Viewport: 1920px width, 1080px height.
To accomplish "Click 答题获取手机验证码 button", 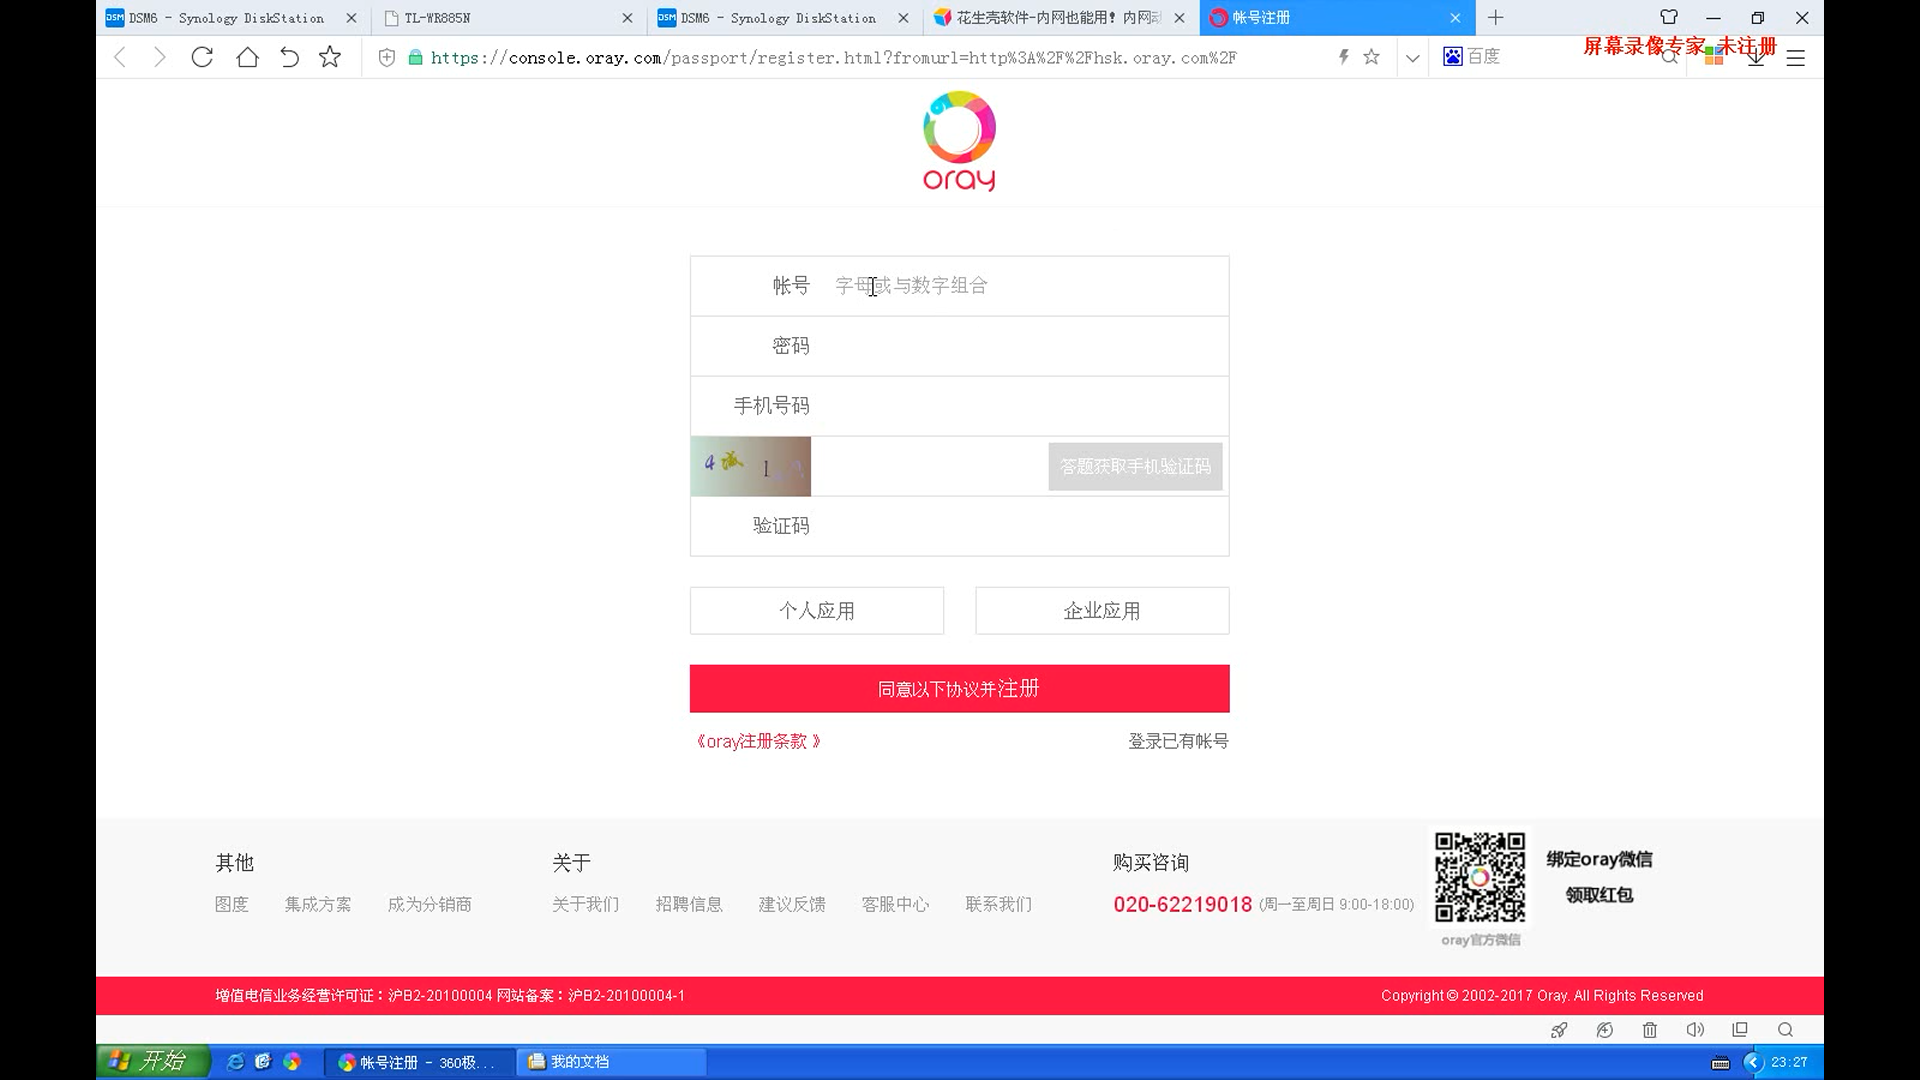I will click(1135, 467).
